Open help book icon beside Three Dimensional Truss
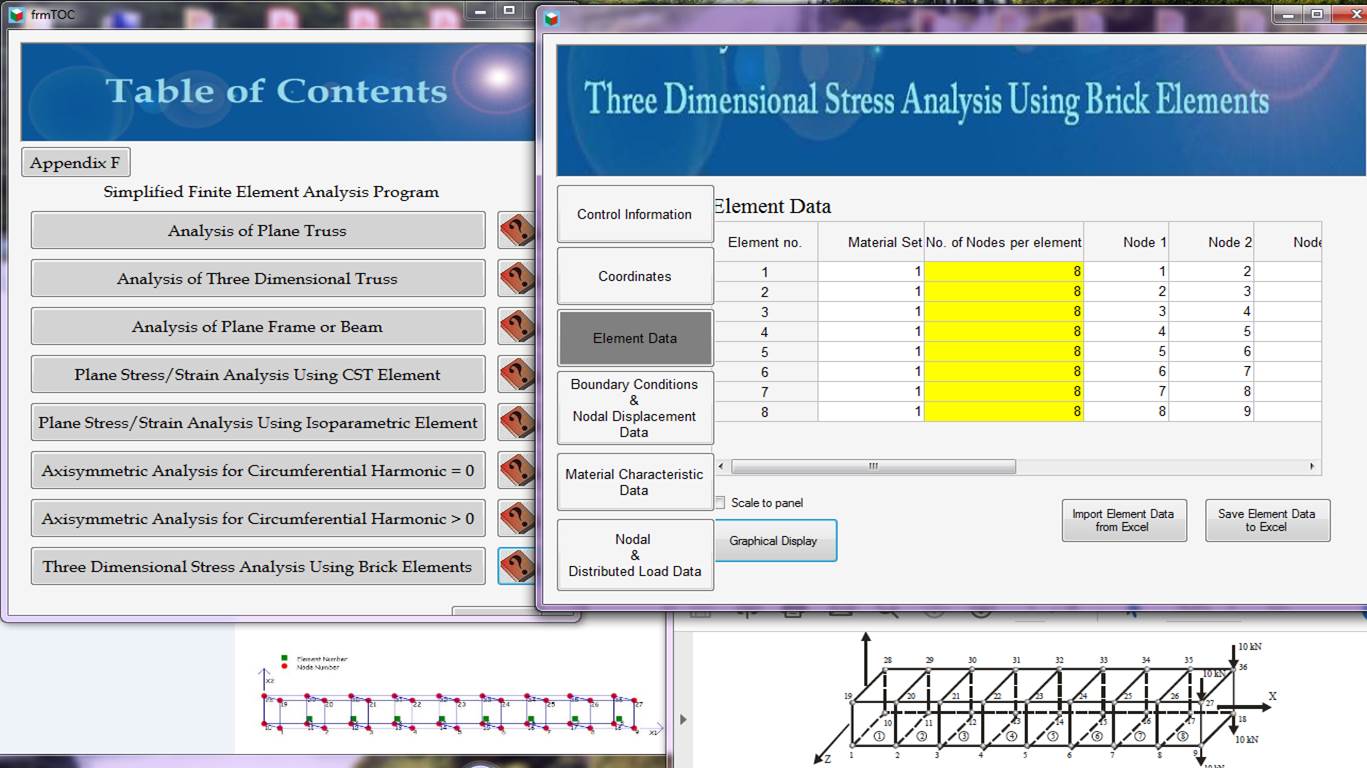 pyautogui.click(x=516, y=279)
